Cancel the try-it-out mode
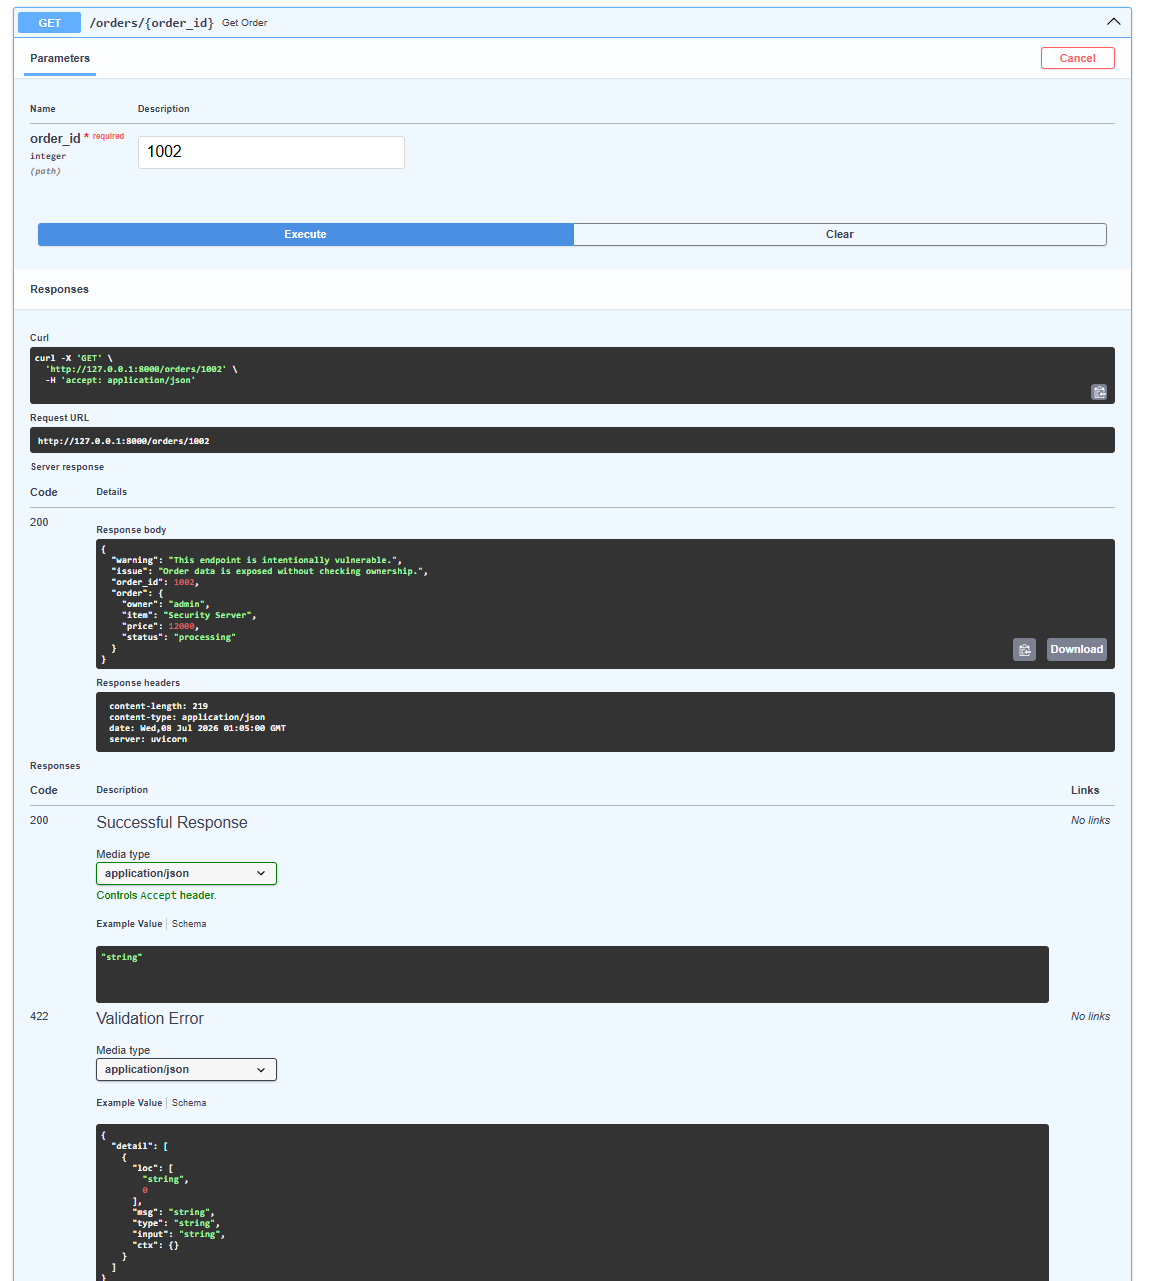This screenshot has width=1159, height=1281. tap(1077, 58)
